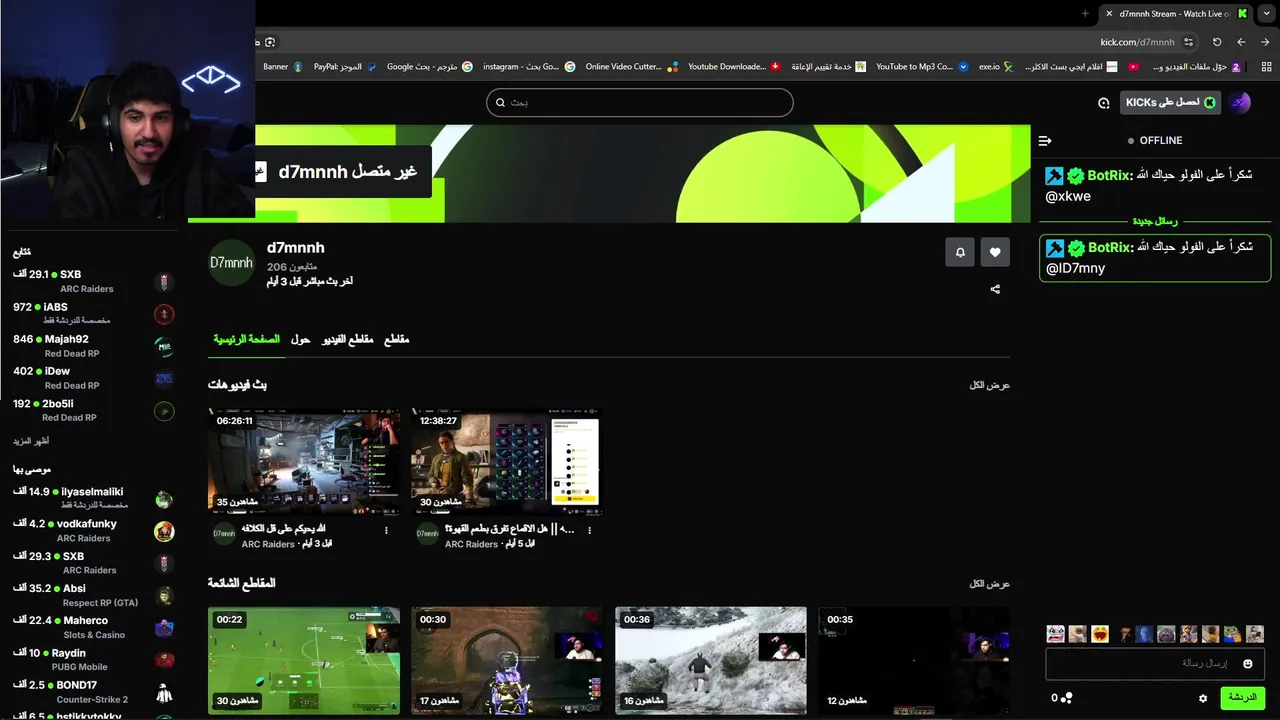Switch to the 'الصفحة الرئيسية' tab
The image size is (1280, 720).
pyautogui.click(x=246, y=340)
